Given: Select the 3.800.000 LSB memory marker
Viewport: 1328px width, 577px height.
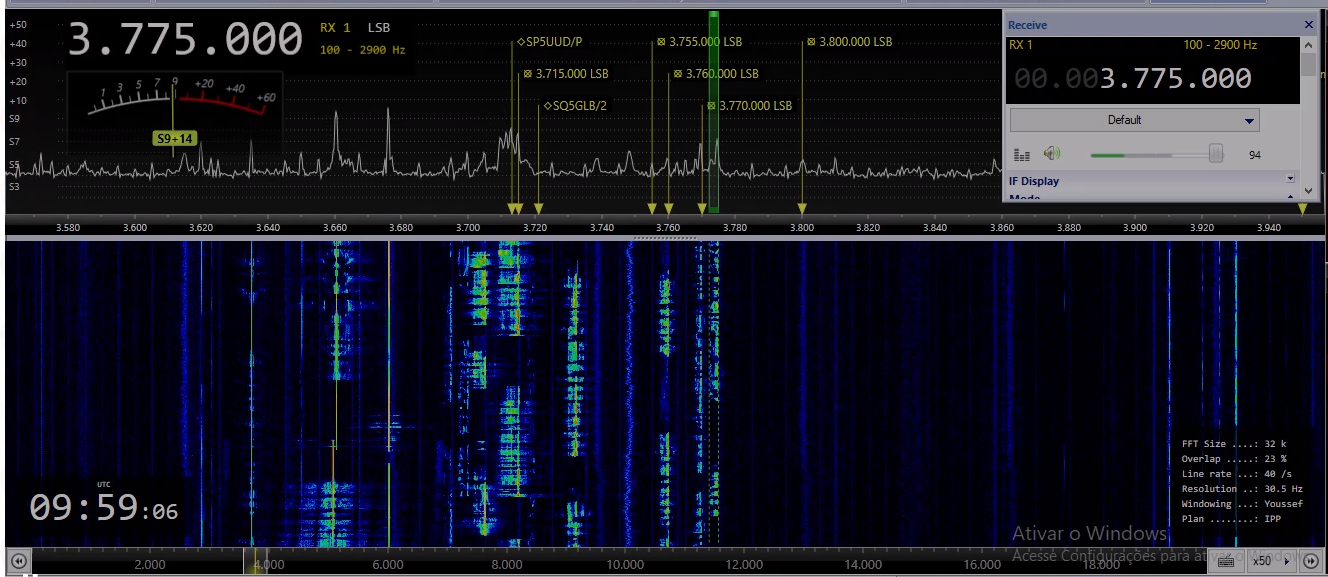Looking at the screenshot, I should (849, 42).
